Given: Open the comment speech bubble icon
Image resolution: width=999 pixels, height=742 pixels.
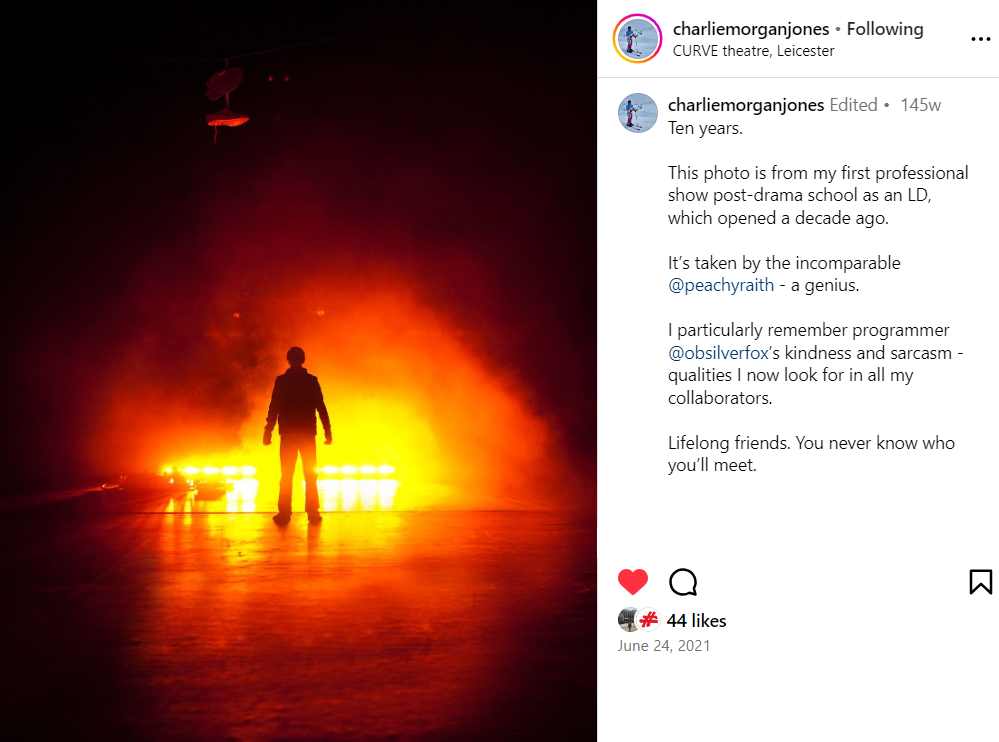Looking at the screenshot, I should 683,582.
